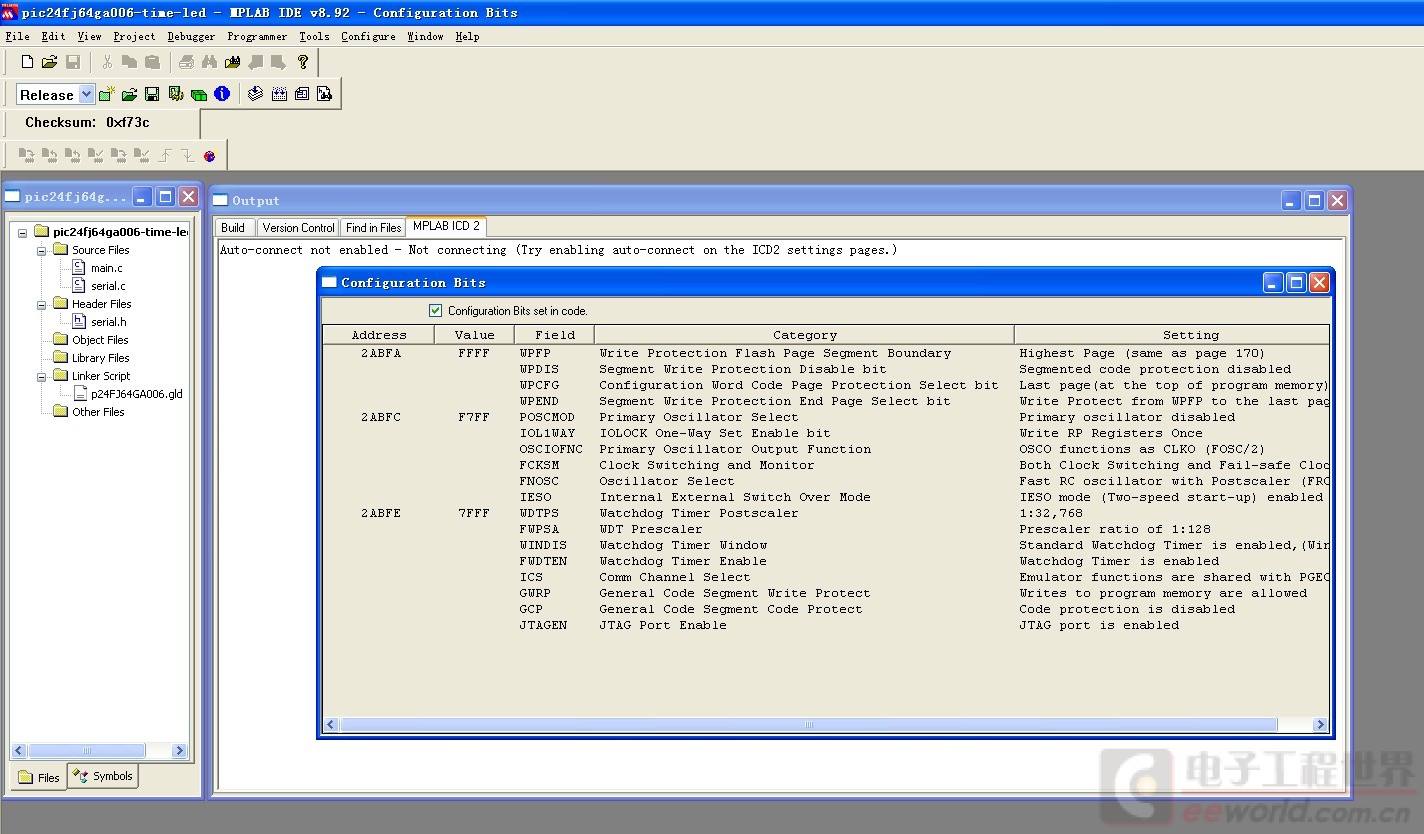Viewport: 1424px width, 834px height.
Task: Click Release from reset step-up icon
Action: tap(165, 155)
